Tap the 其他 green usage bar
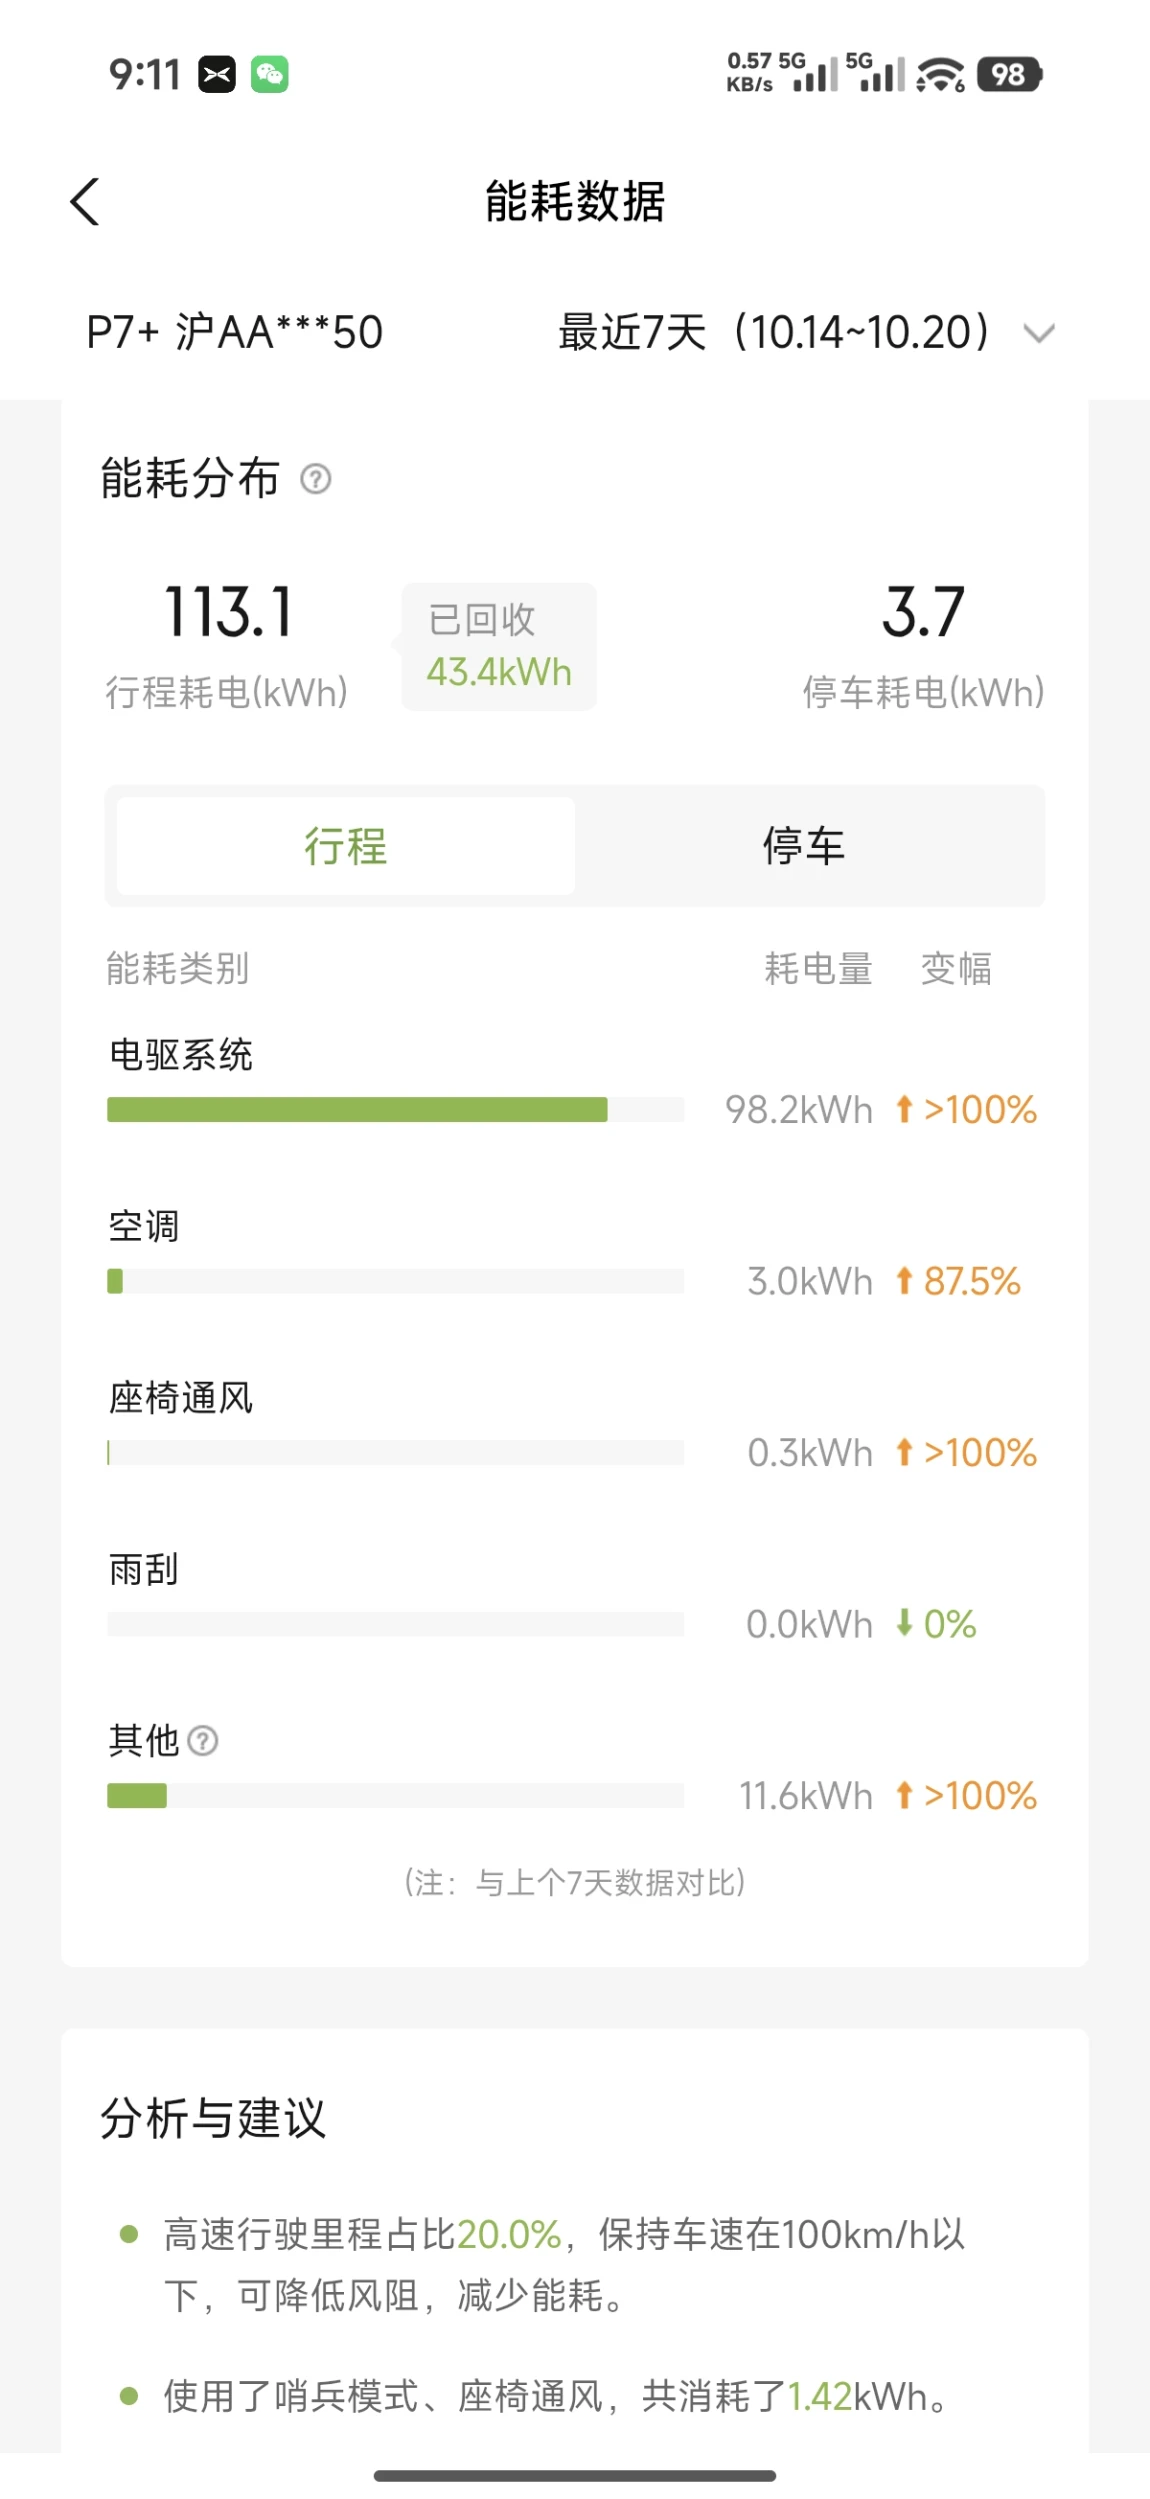1150x2499 pixels. tap(137, 1796)
